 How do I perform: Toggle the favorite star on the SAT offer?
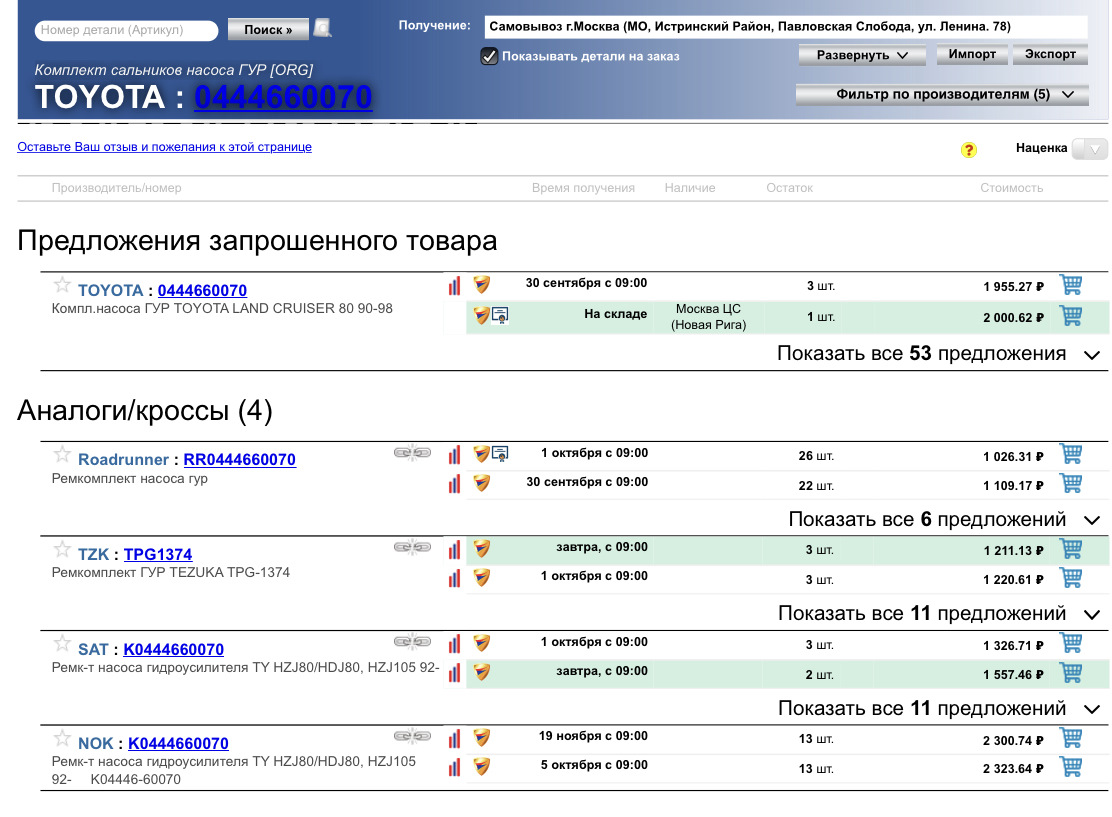coord(60,645)
